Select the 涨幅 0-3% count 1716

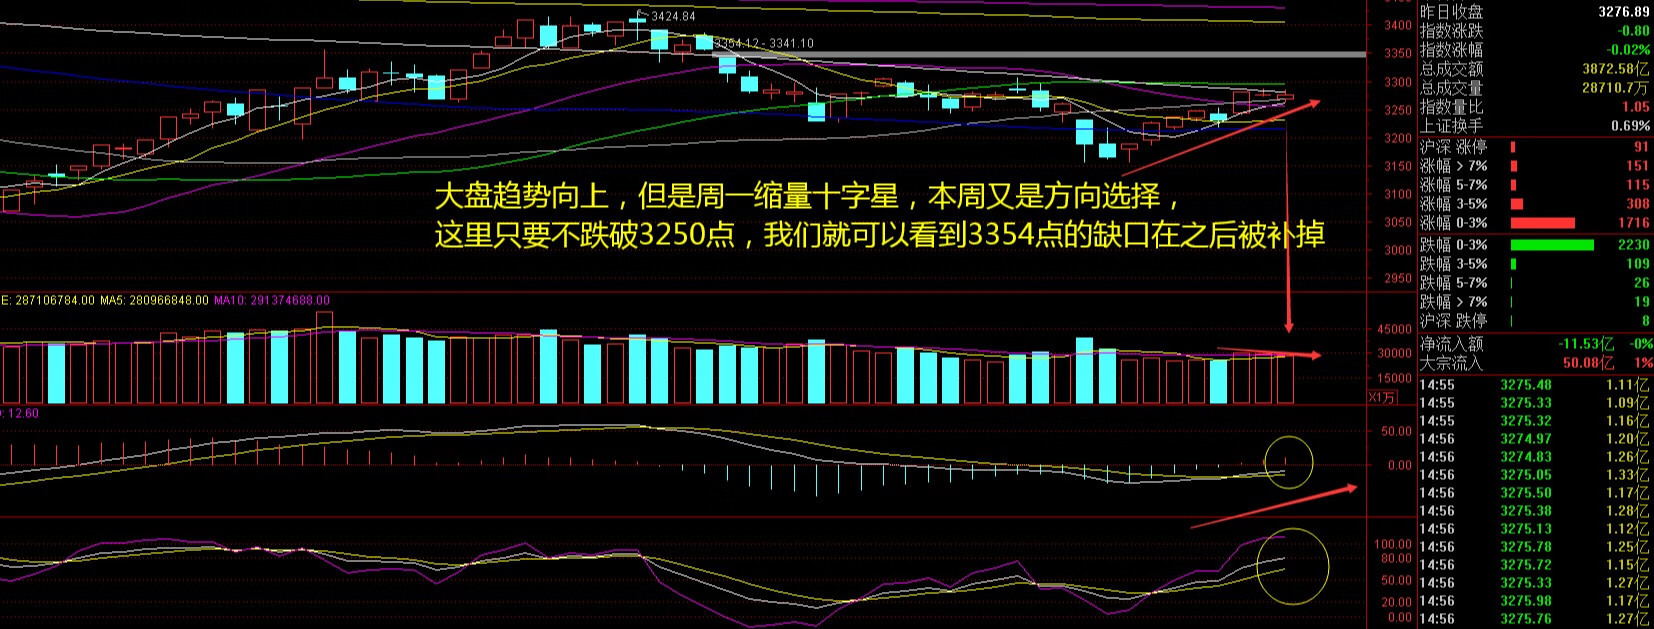1634,223
